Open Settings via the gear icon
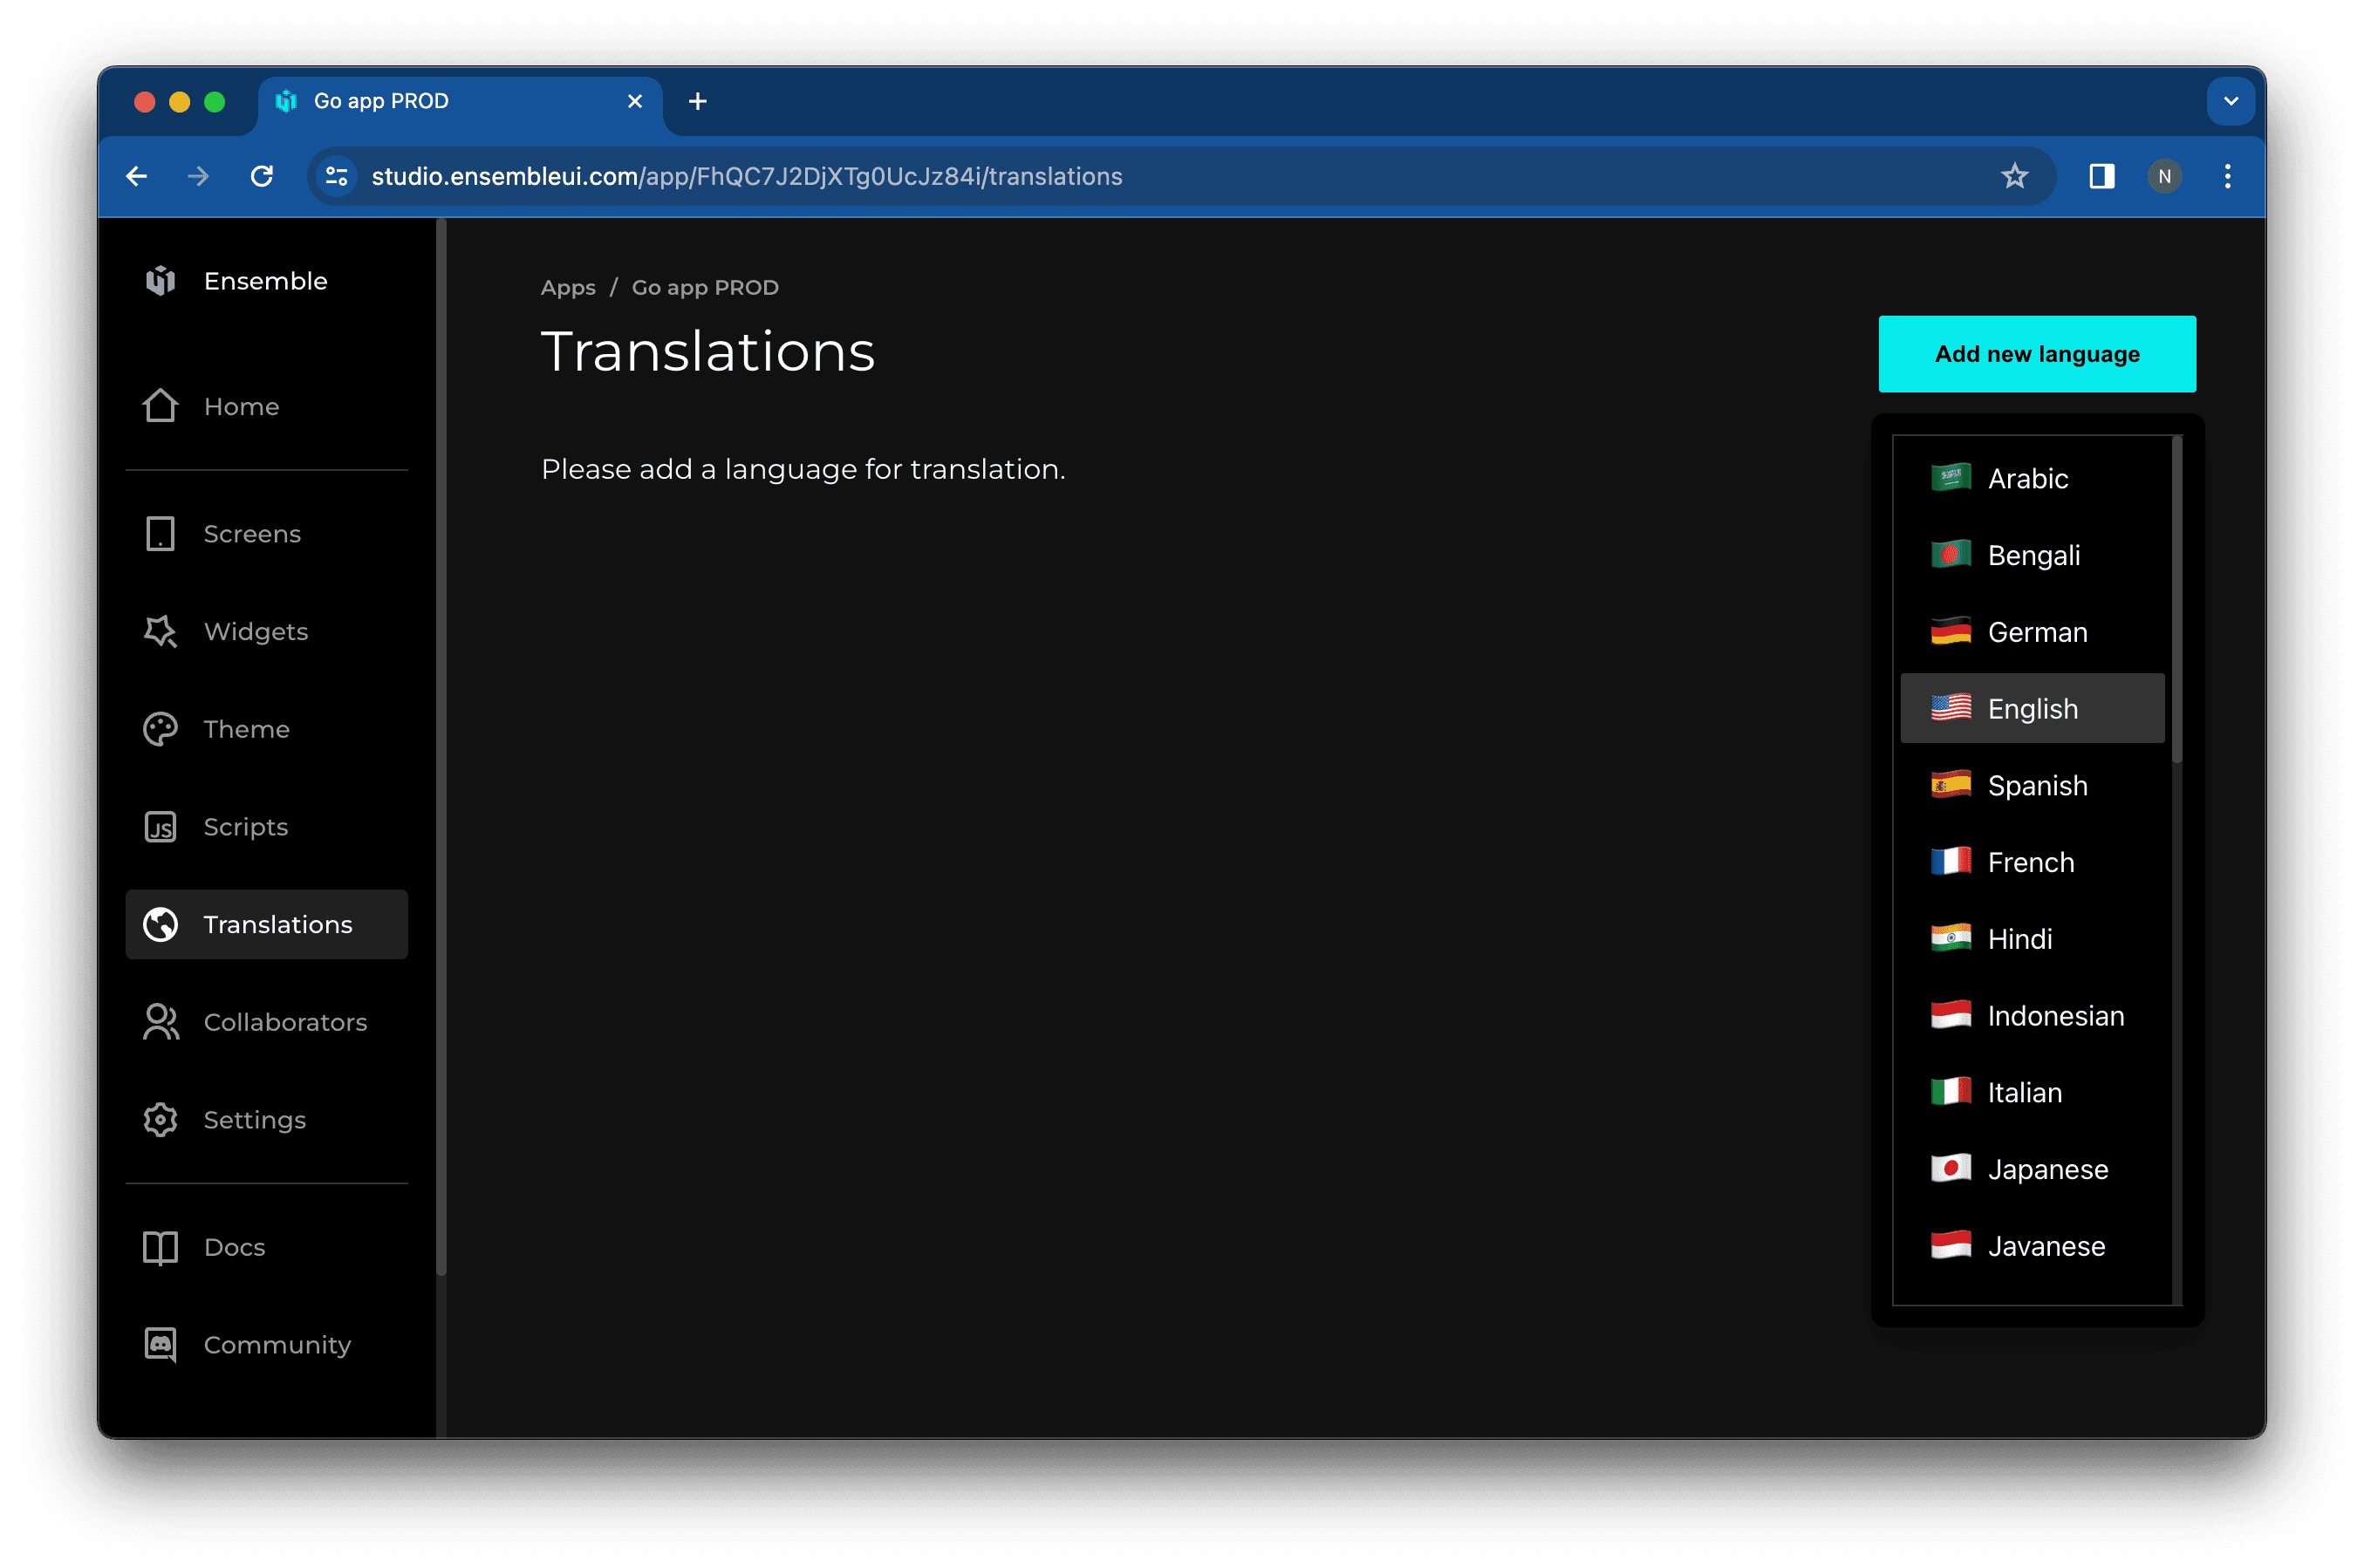Screen dimensions: 2364x1568 pyautogui.click(x=160, y=1119)
